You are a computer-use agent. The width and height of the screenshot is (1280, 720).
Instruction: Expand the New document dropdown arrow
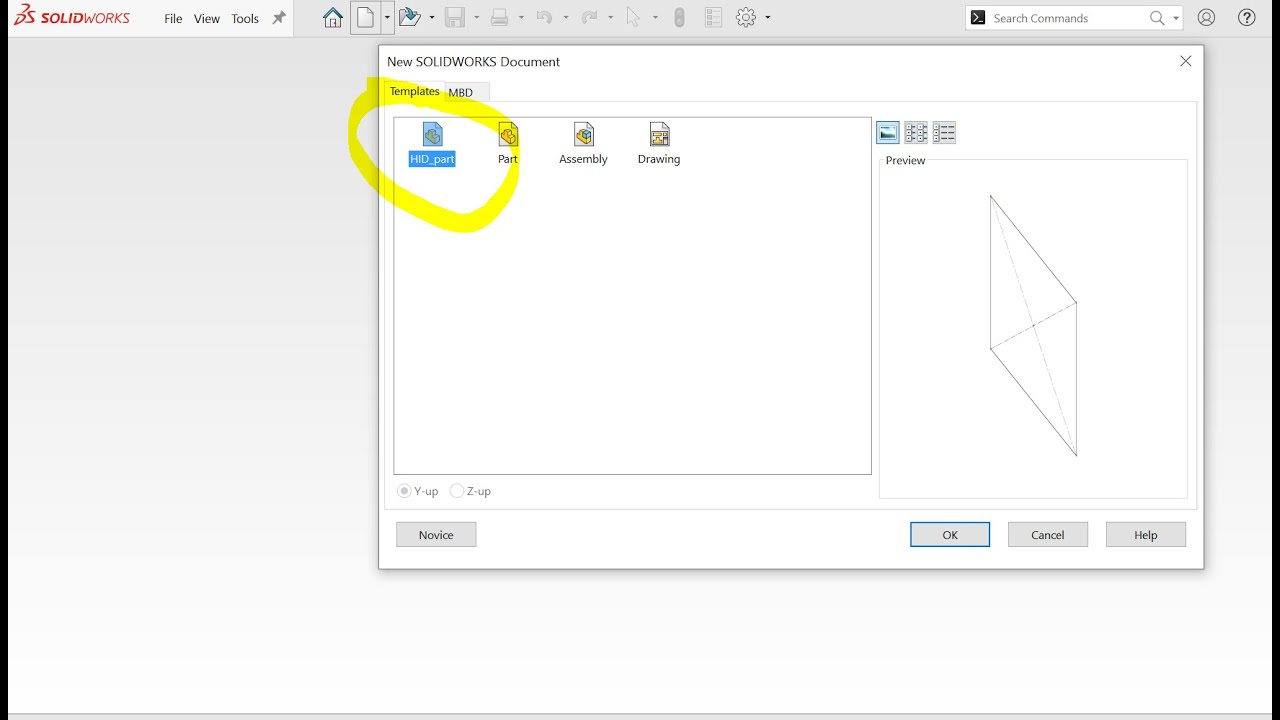tap(387, 18)
